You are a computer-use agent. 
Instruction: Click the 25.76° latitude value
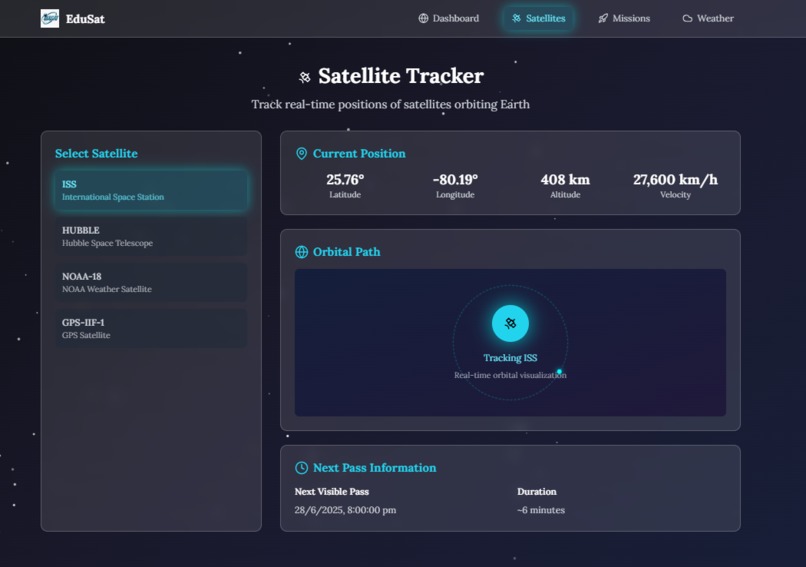tap(345, 179)
